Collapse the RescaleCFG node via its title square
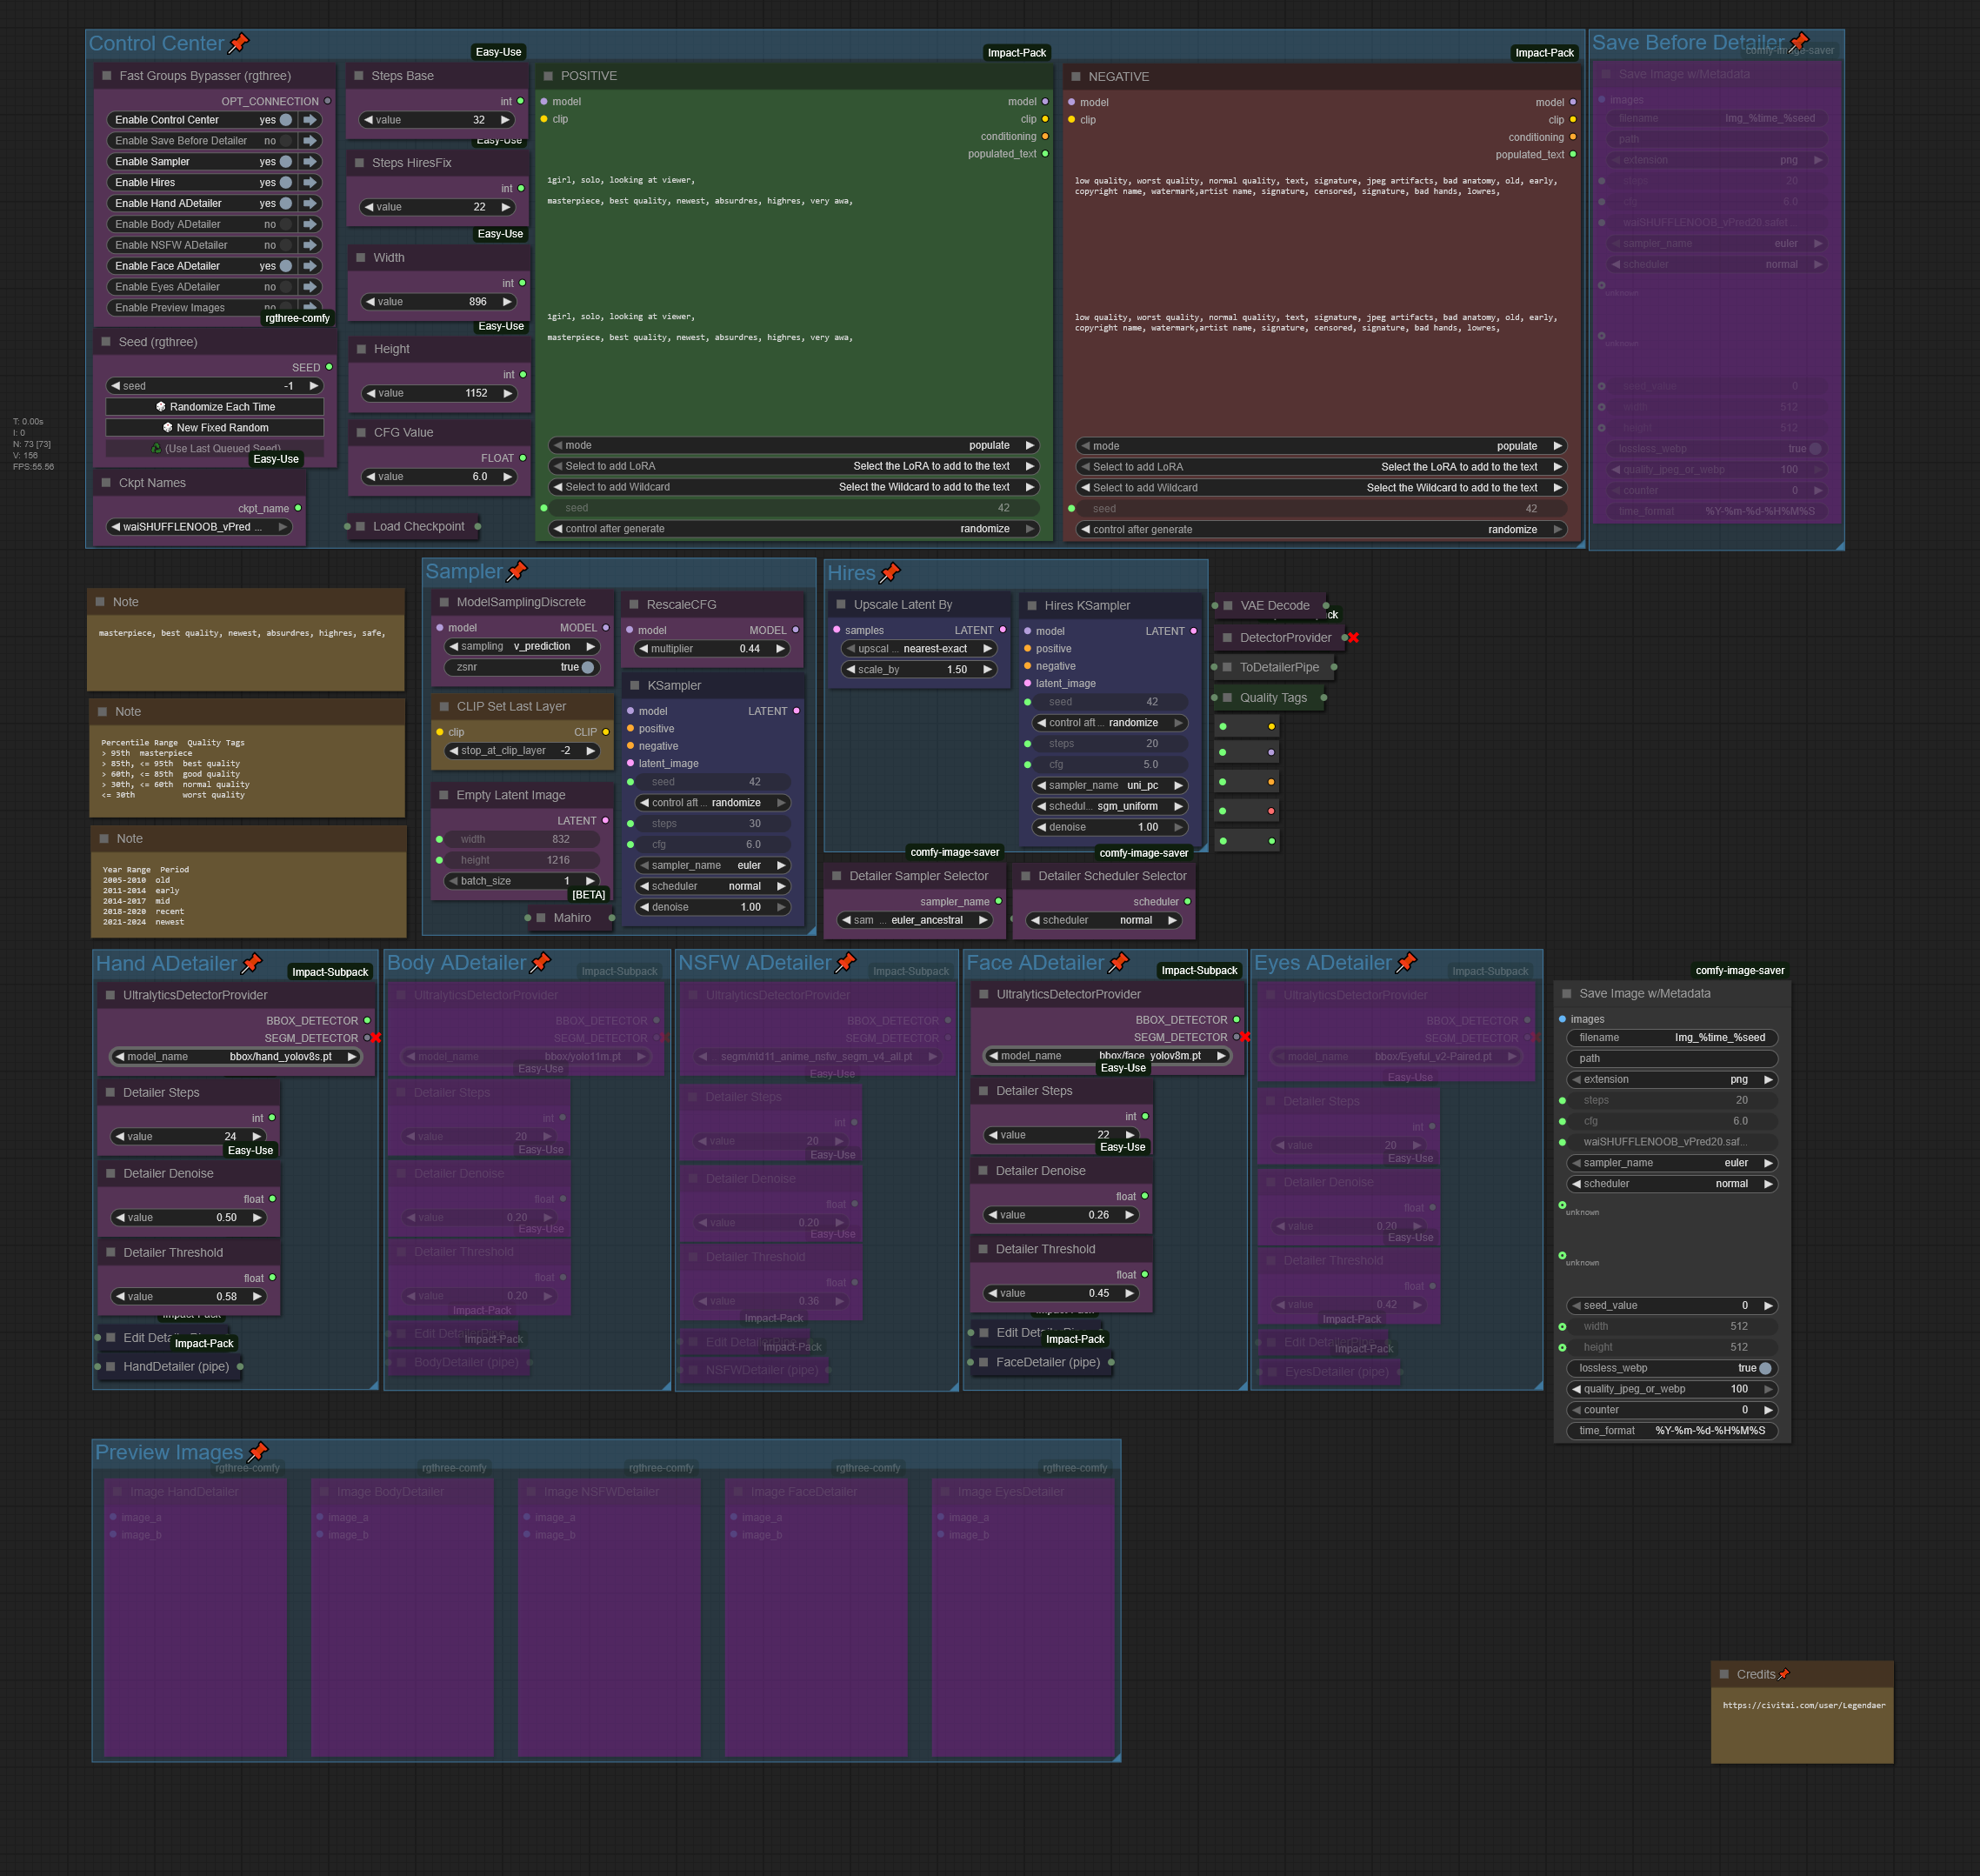This screenshot has width=1980, height=1876. click(634, 604)
